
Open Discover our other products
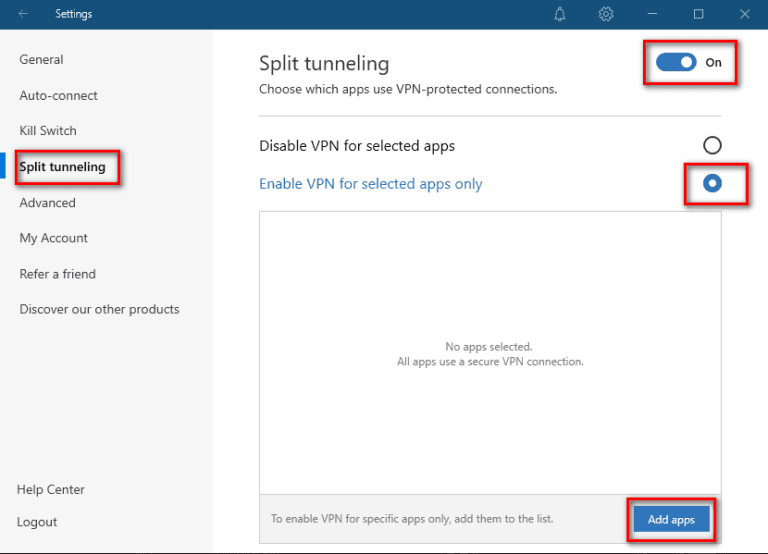(x=99, y=309)
